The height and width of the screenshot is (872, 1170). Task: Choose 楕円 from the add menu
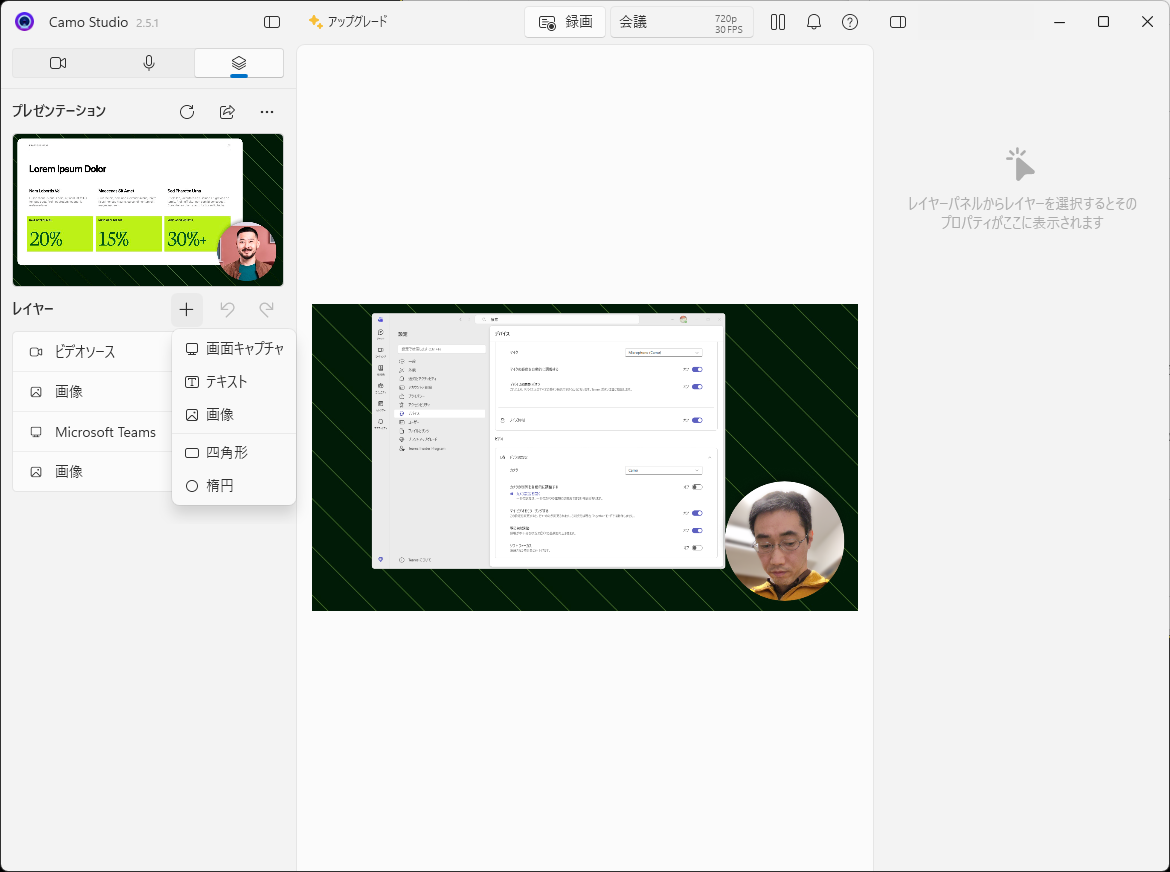pos(234,486)
